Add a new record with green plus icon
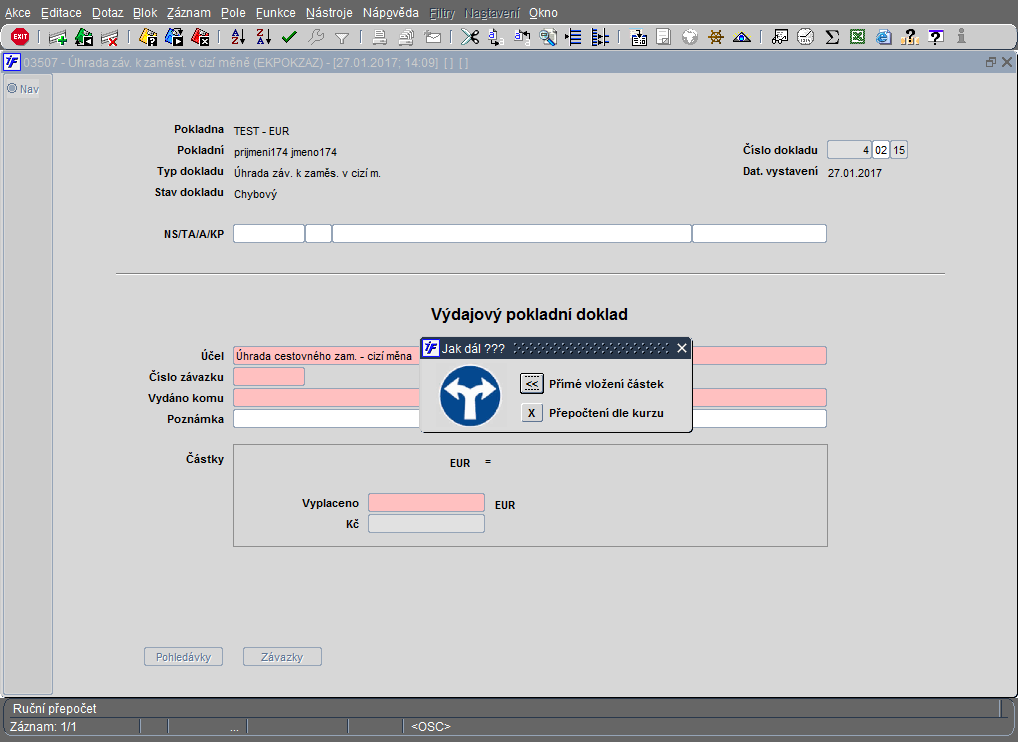1018x742 pixels. pos(58,38)
